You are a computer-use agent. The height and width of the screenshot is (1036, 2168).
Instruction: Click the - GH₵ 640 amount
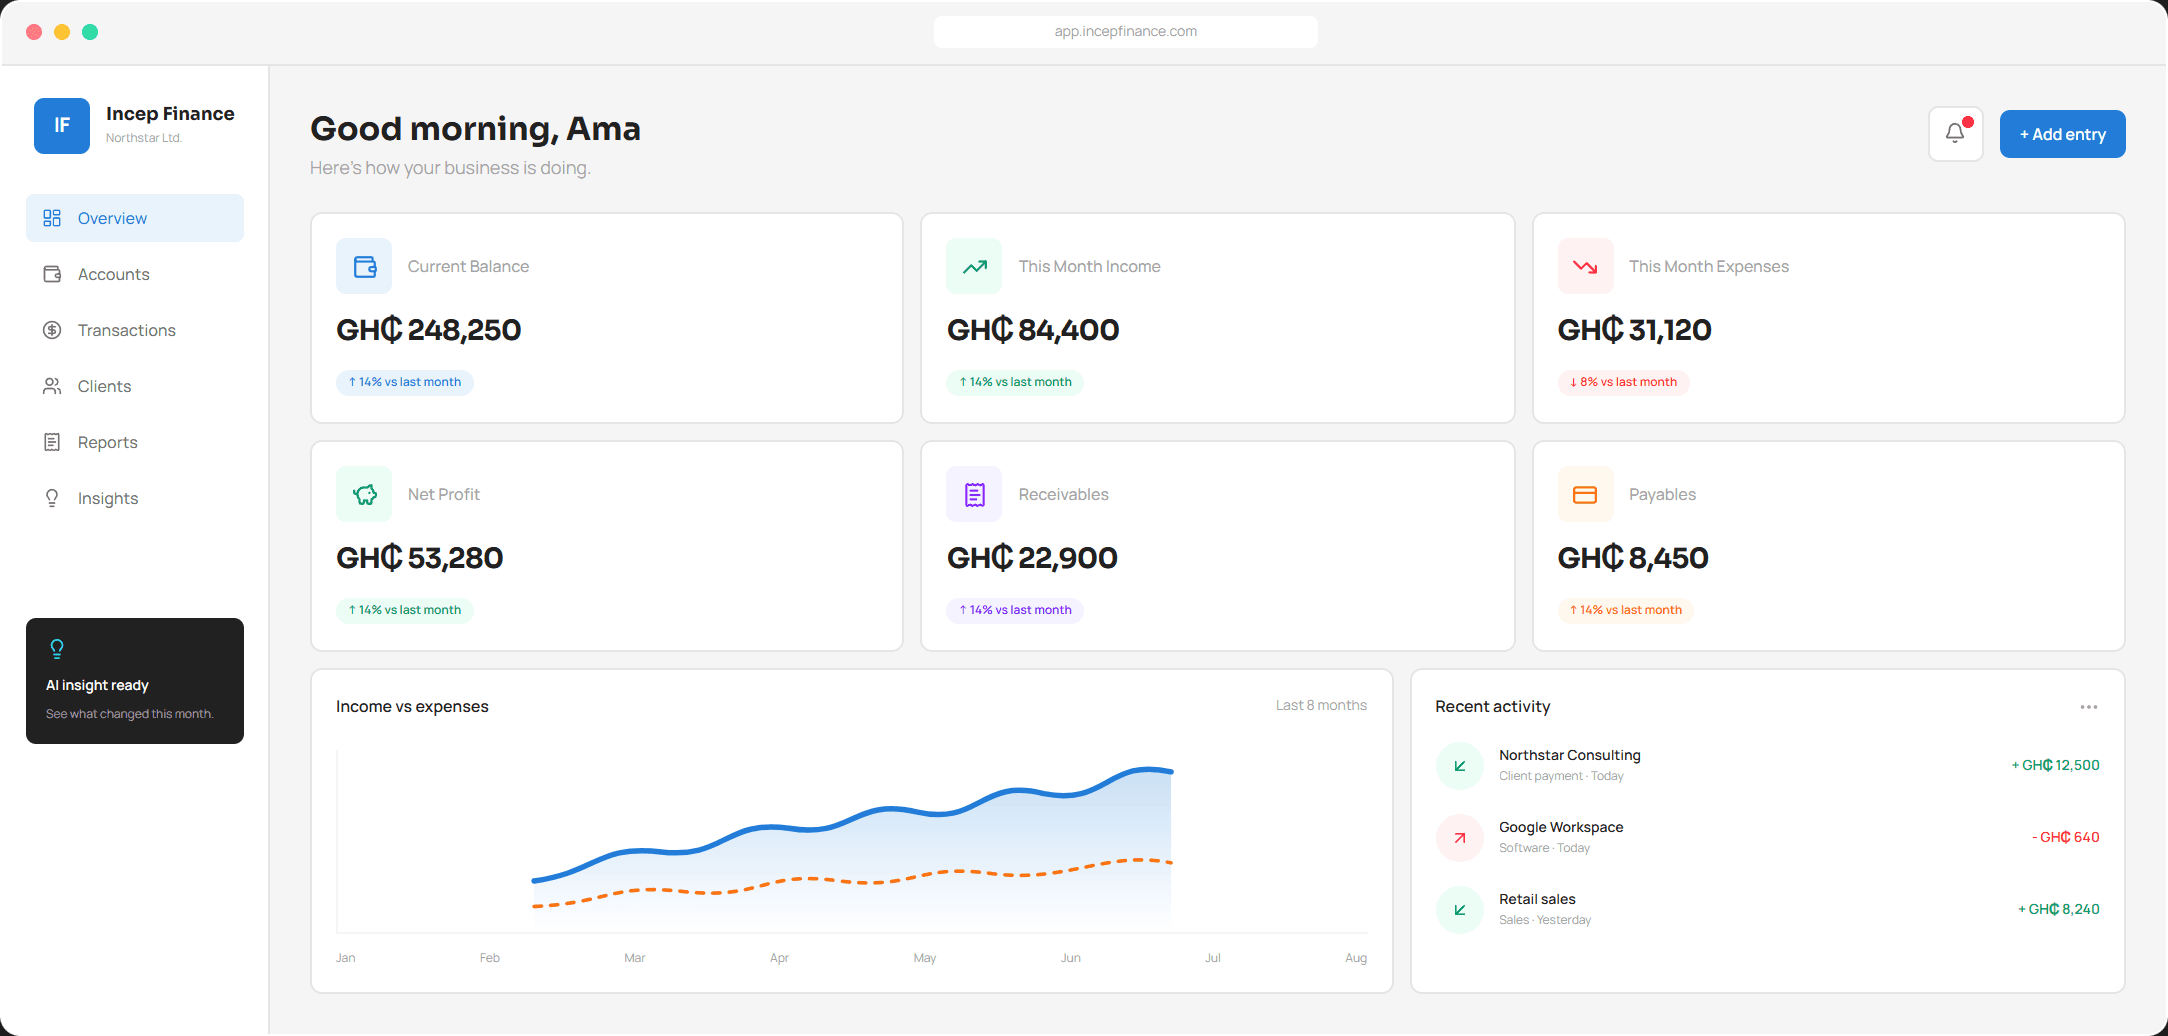point(2065,838)
